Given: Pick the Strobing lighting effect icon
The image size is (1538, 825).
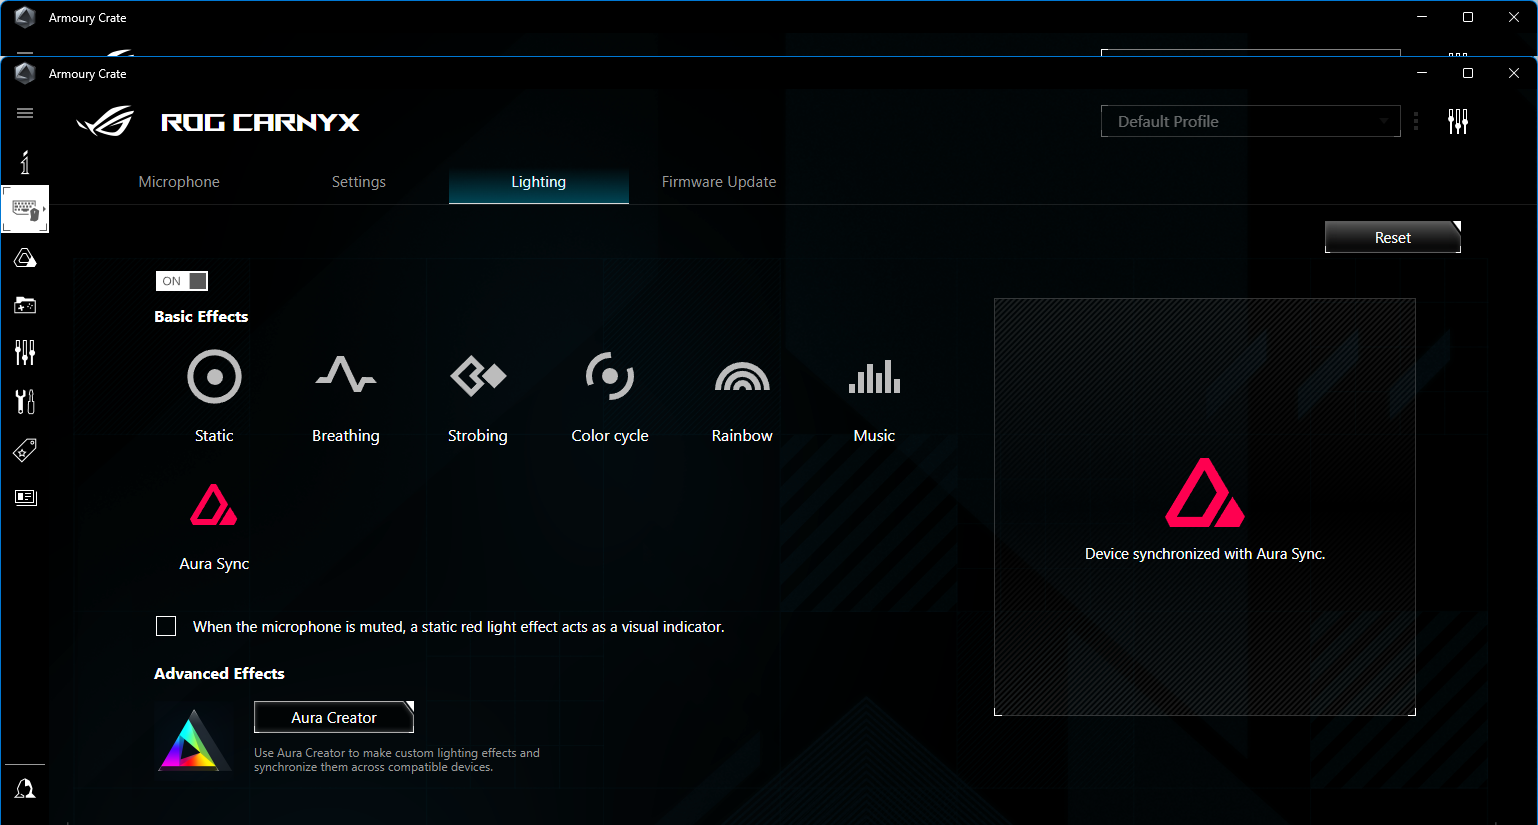Looking at the screenshot, I should 478,376.
